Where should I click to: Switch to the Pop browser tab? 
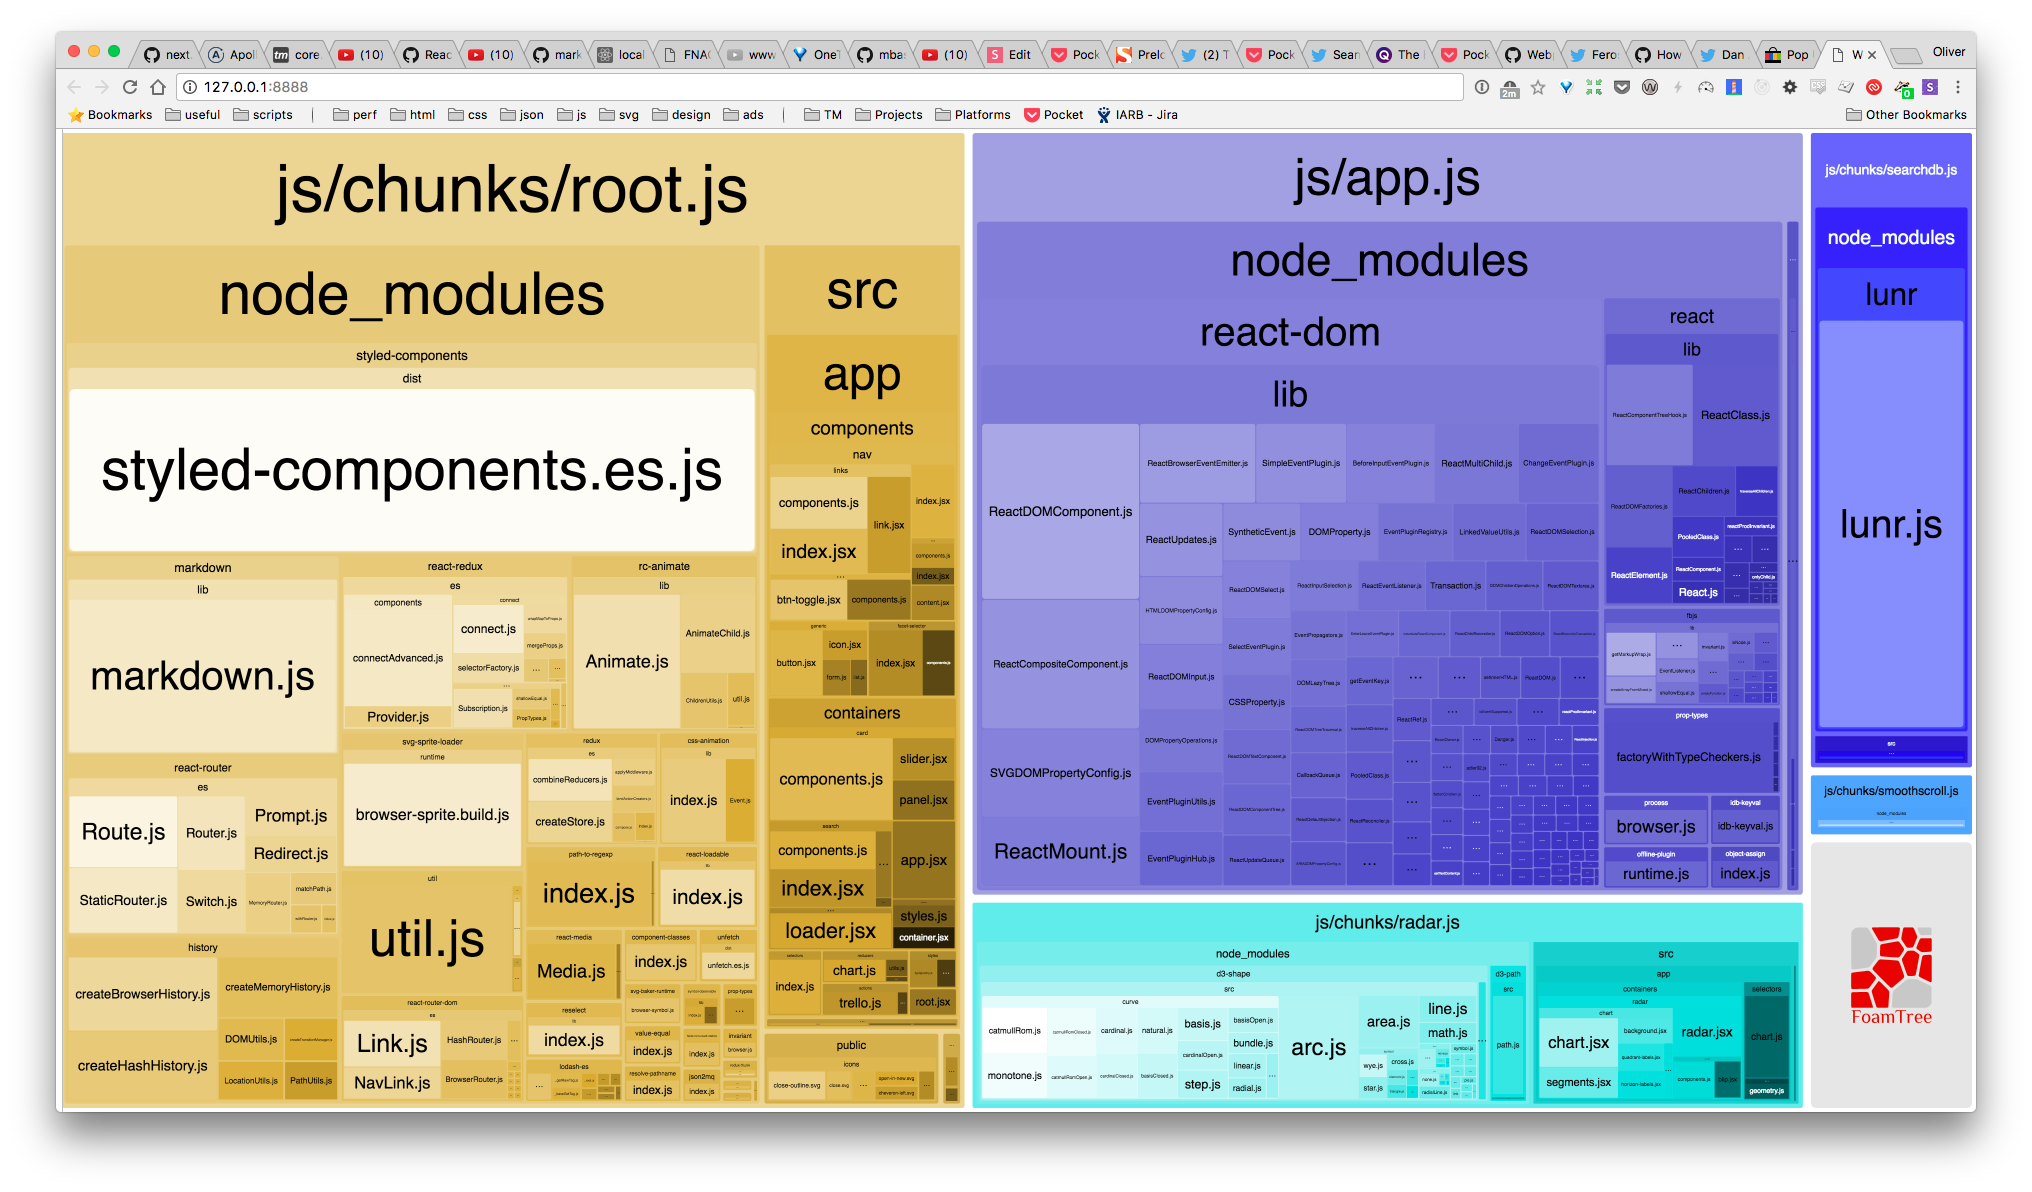pyautogui.click(x=1787, y=55)
